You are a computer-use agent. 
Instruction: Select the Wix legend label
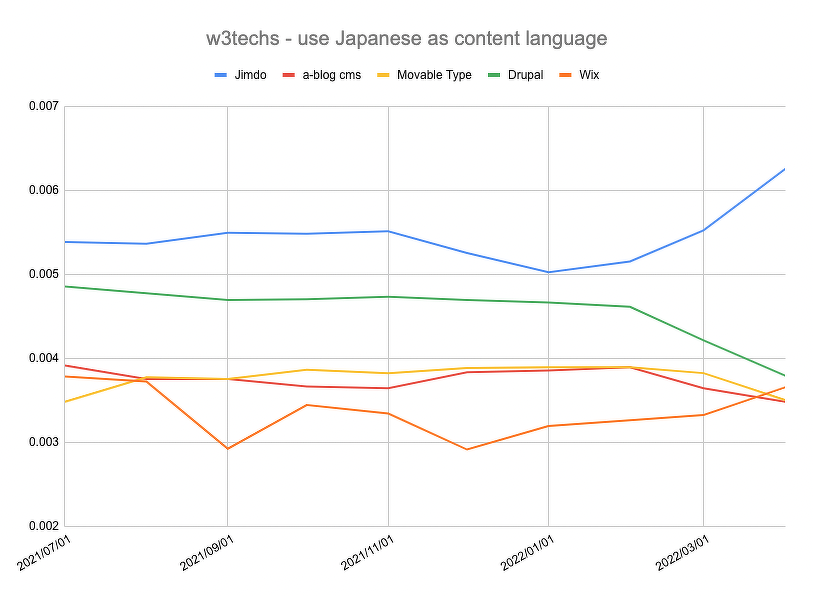coord(590,75)
